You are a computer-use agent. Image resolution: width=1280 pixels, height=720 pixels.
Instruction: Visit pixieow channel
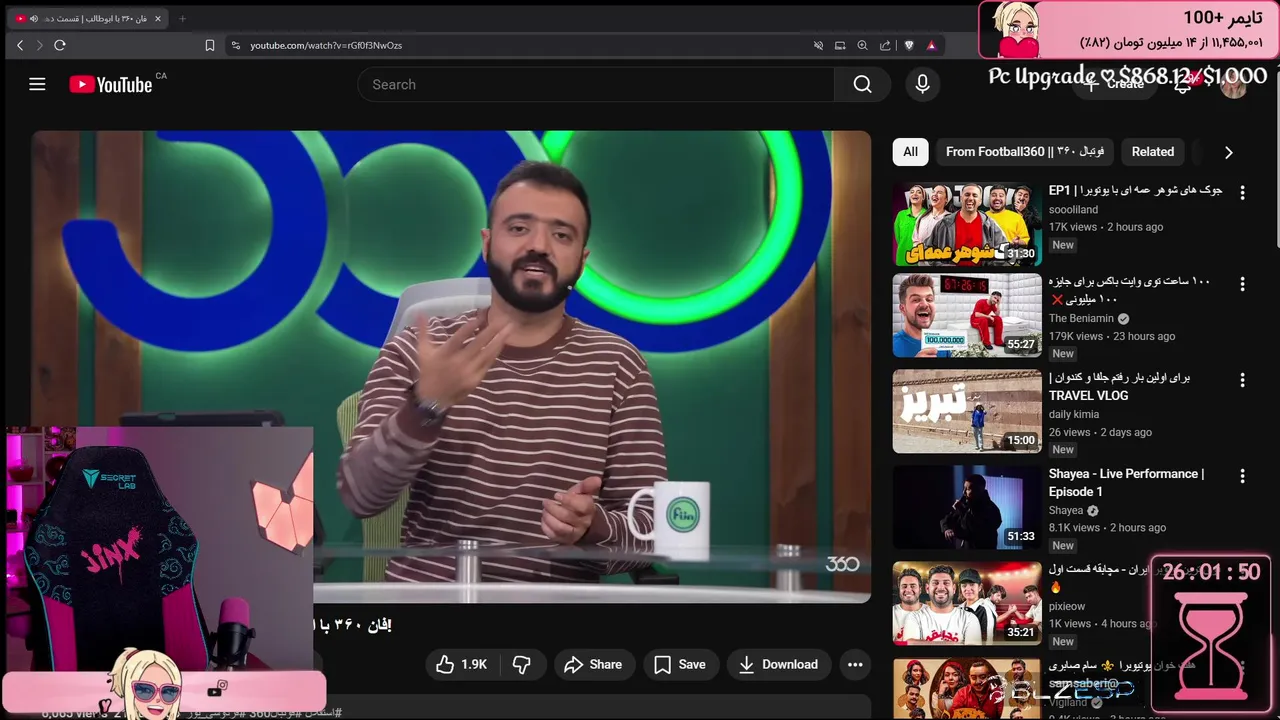1067,606
